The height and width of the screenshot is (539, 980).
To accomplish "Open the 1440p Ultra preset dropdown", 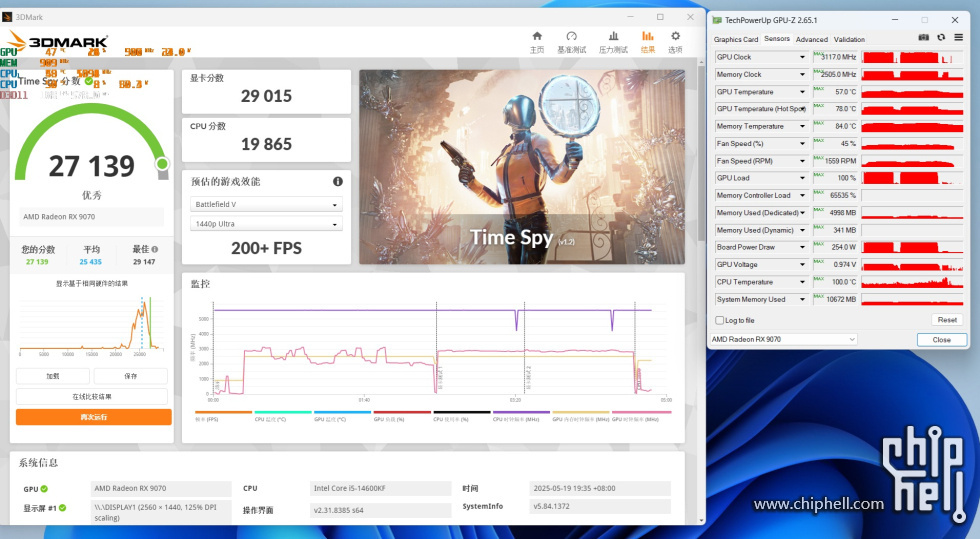I will click(x=266, y=224).
